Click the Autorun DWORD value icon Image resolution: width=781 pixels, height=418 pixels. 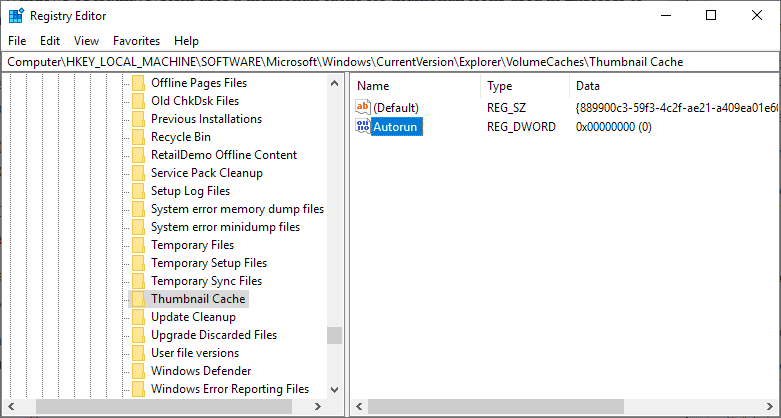pos(363,127)
